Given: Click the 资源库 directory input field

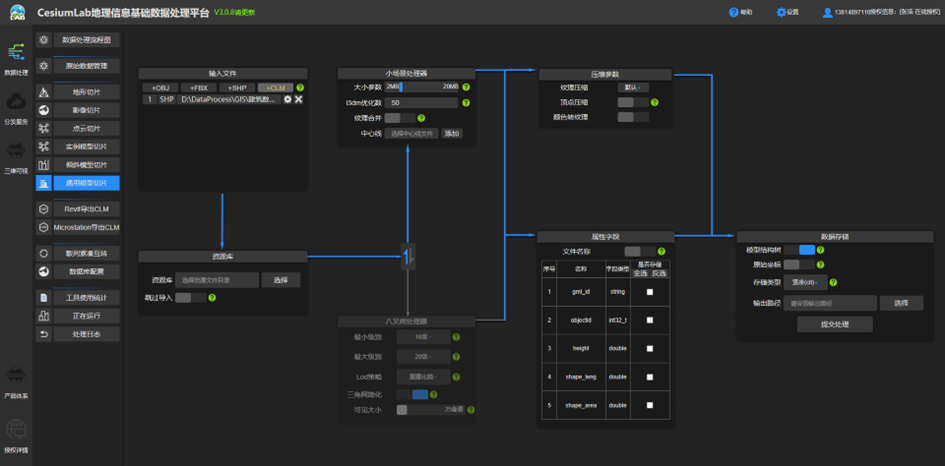Looking at the screenshot, I should click(217, 280).
